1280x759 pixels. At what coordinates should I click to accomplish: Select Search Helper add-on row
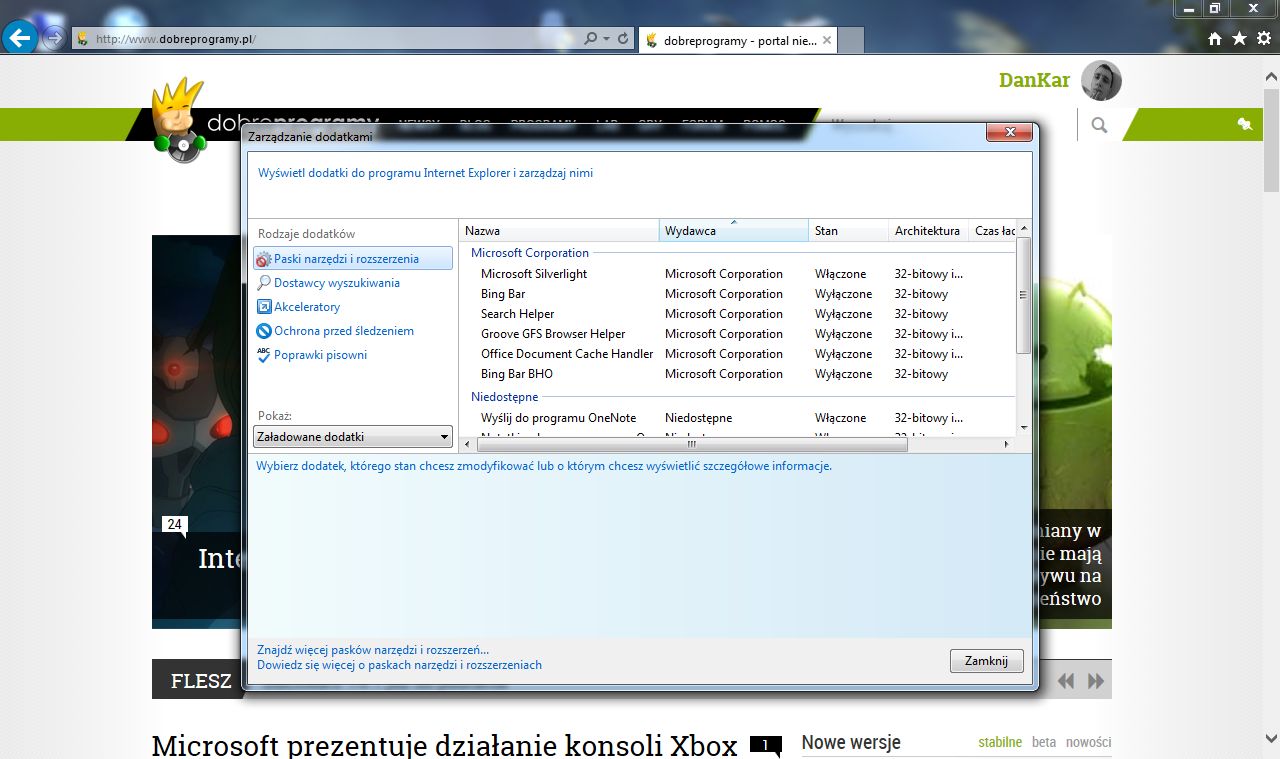point(738,314)
